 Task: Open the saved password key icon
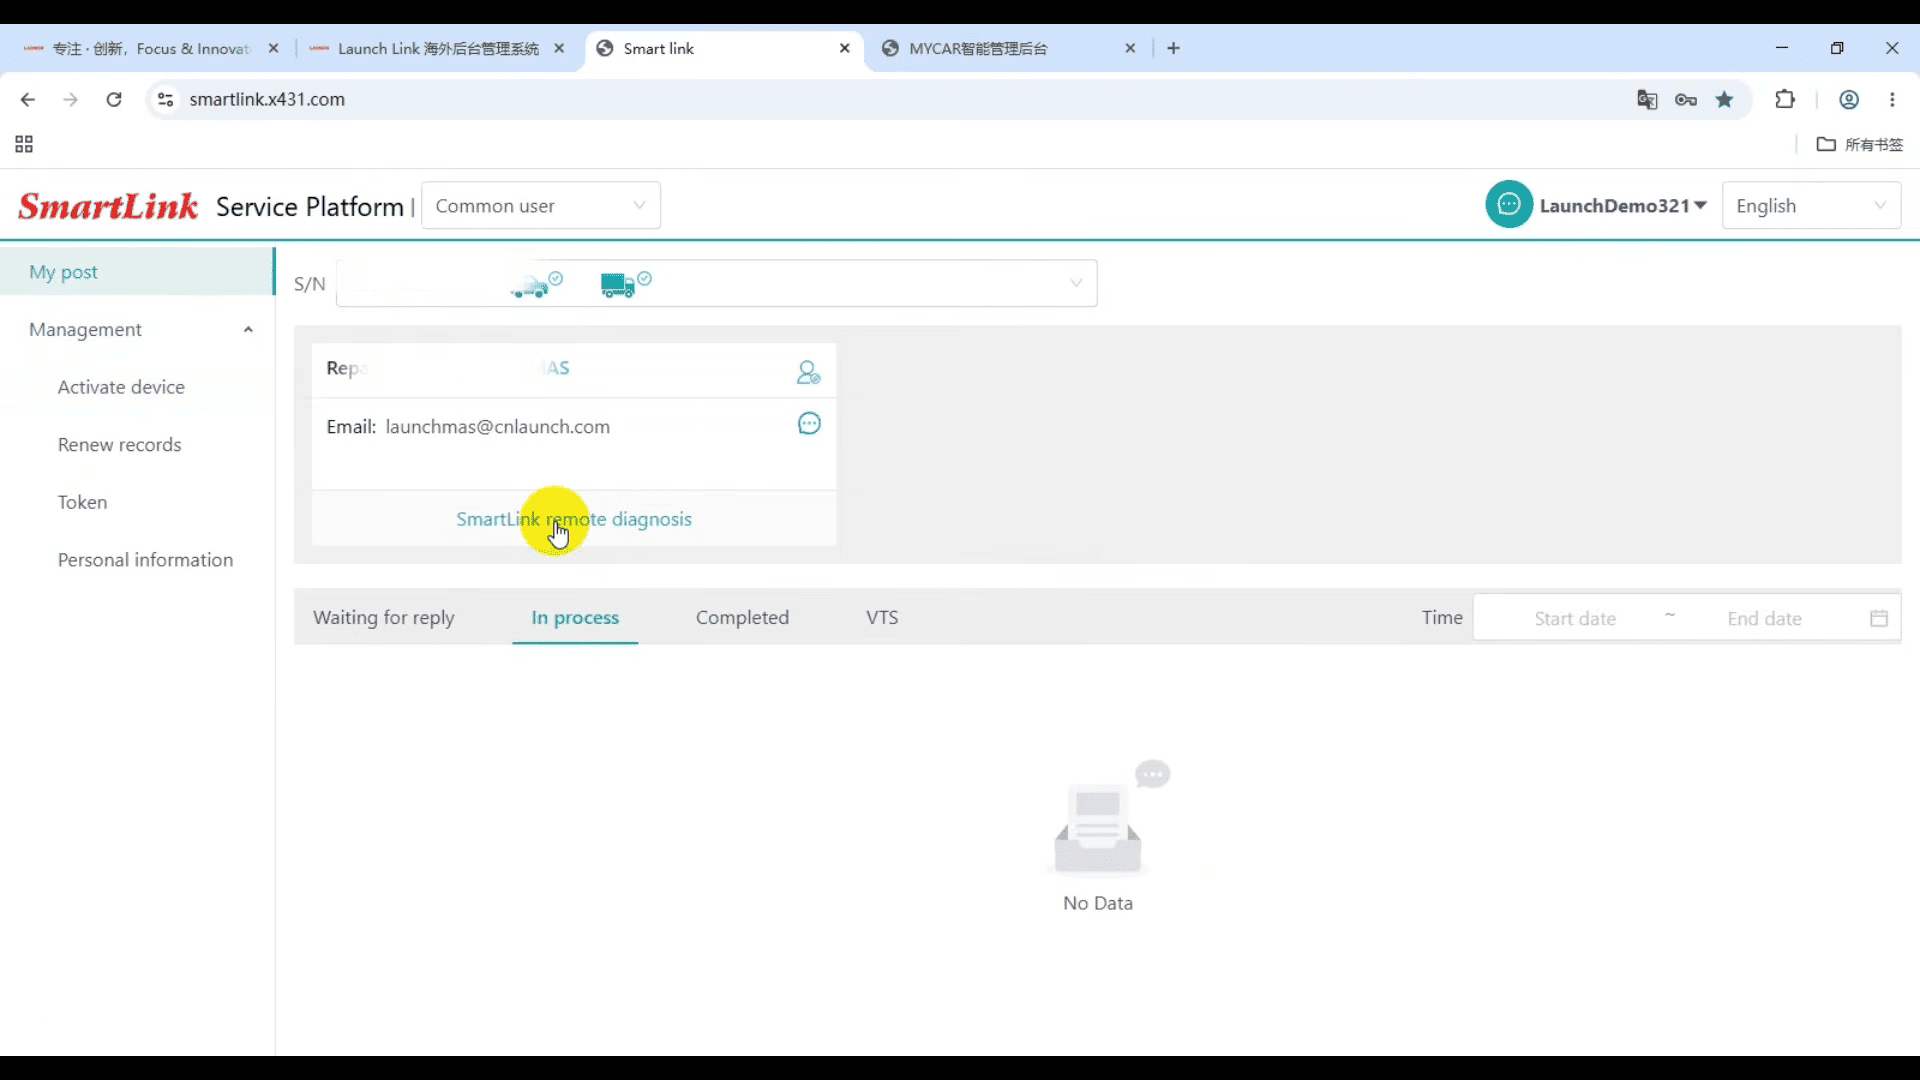click(x=1686, y=99)
